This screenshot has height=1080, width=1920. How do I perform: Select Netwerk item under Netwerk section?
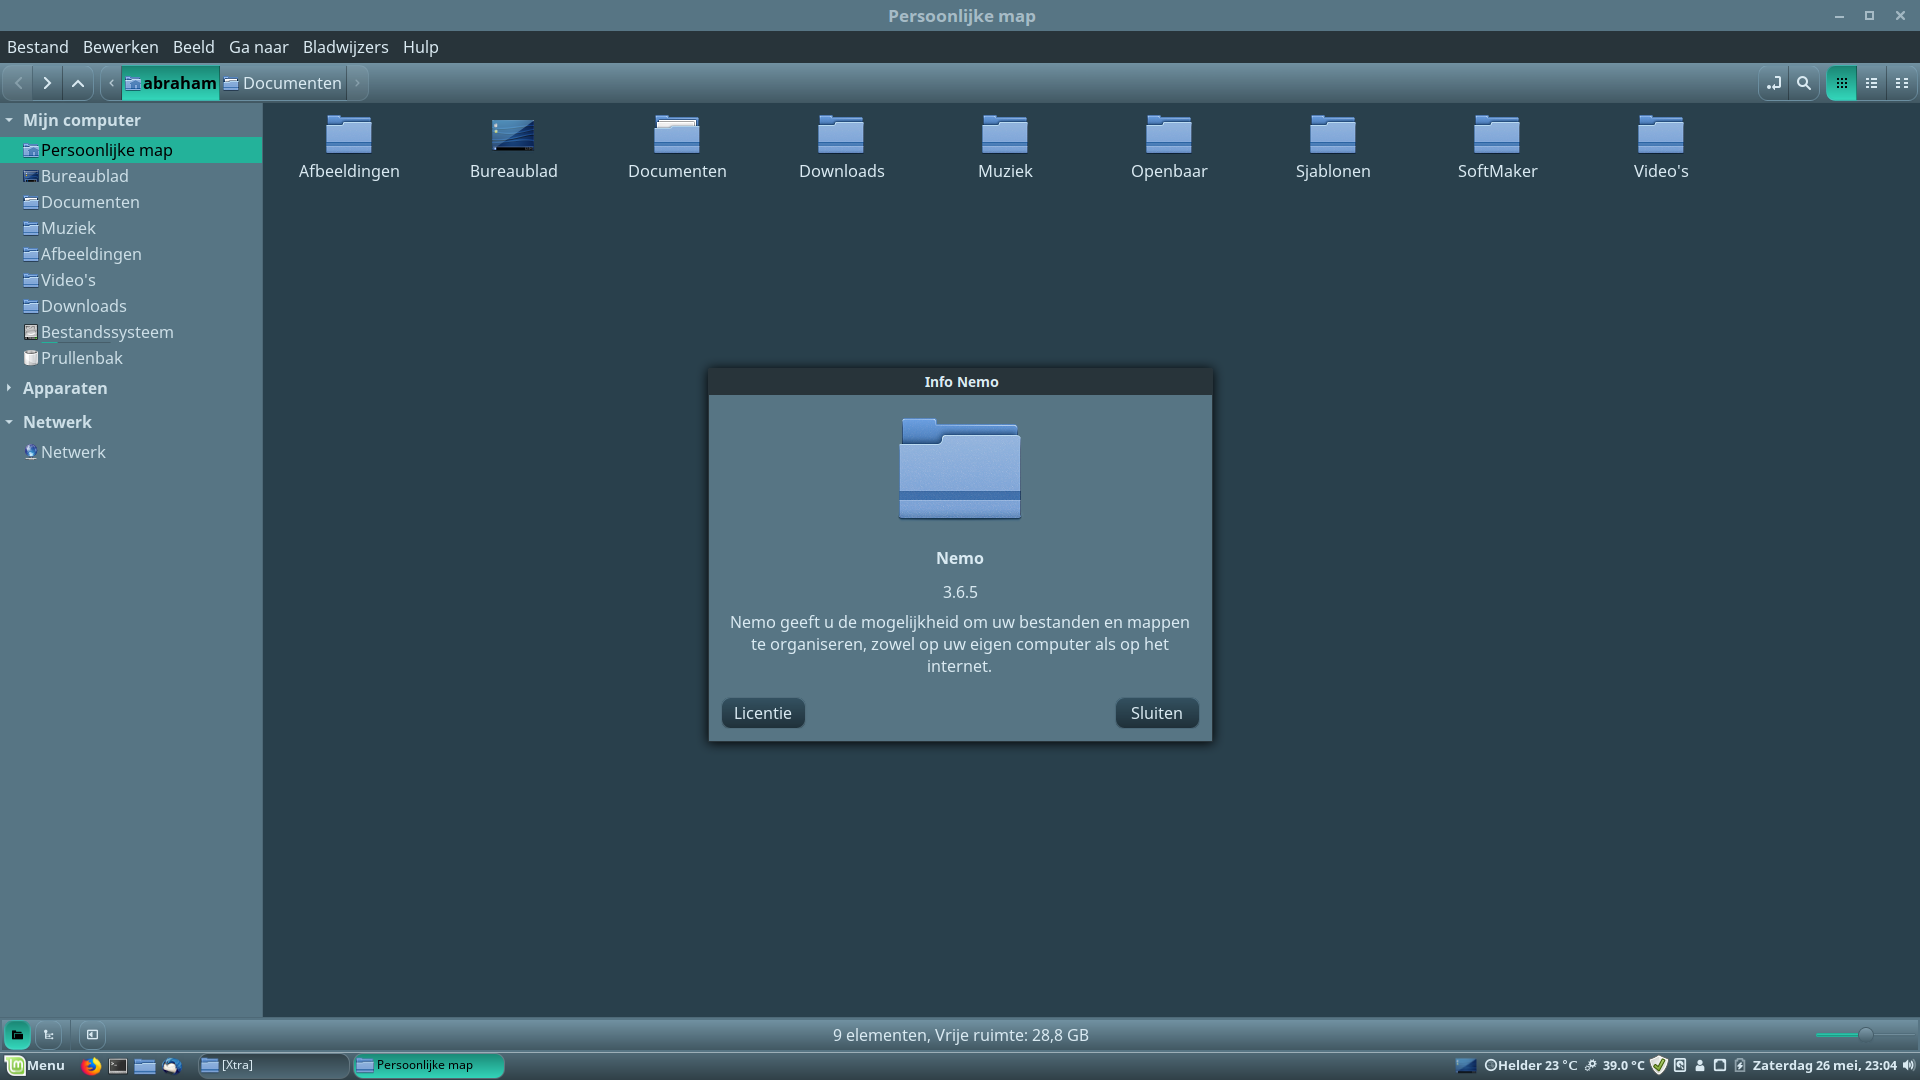[x=131, y=452]
